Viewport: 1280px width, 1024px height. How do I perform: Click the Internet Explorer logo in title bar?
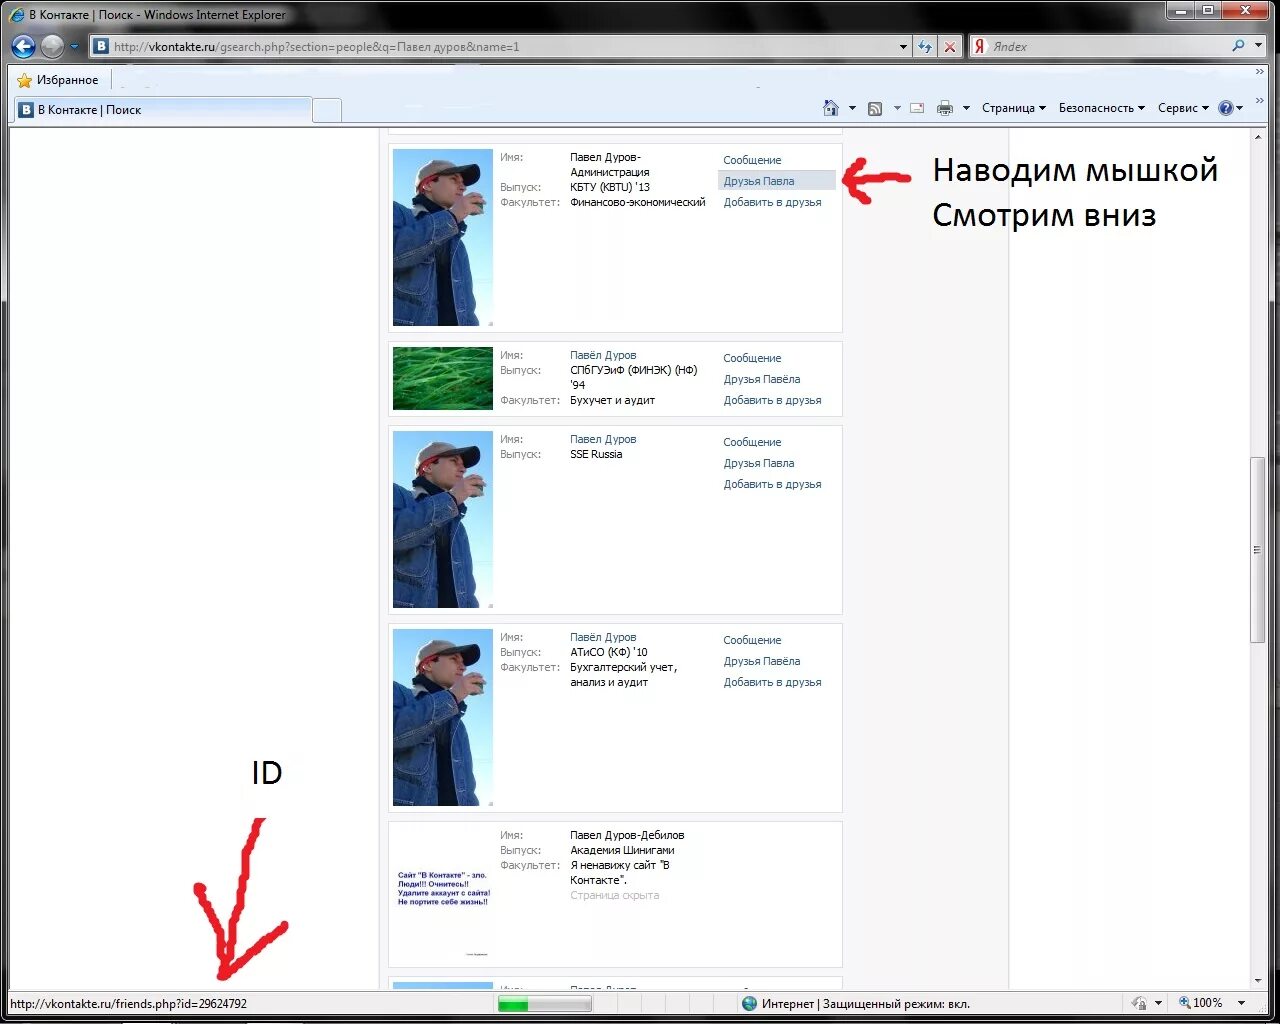point(17,14)
